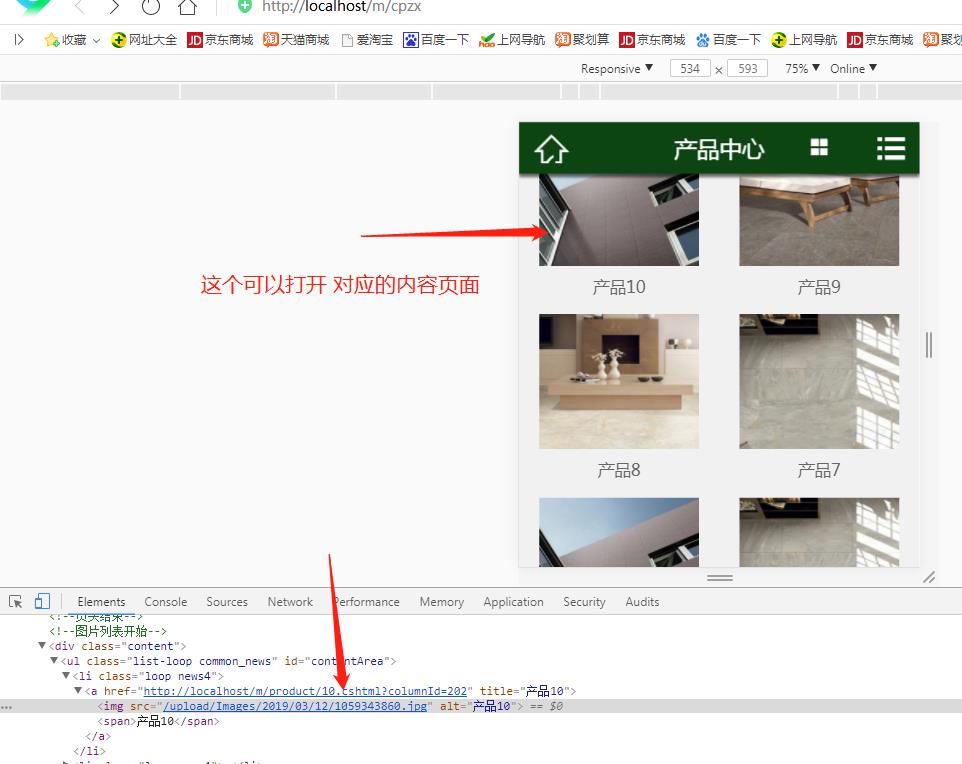Switch to the Performance tab

[x=366, y=602]
